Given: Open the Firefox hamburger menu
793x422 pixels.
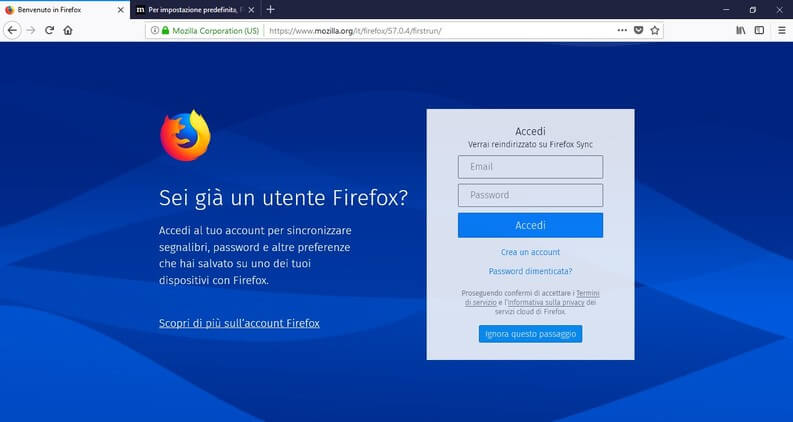Looking at the screenshot, I should point(781,30).
